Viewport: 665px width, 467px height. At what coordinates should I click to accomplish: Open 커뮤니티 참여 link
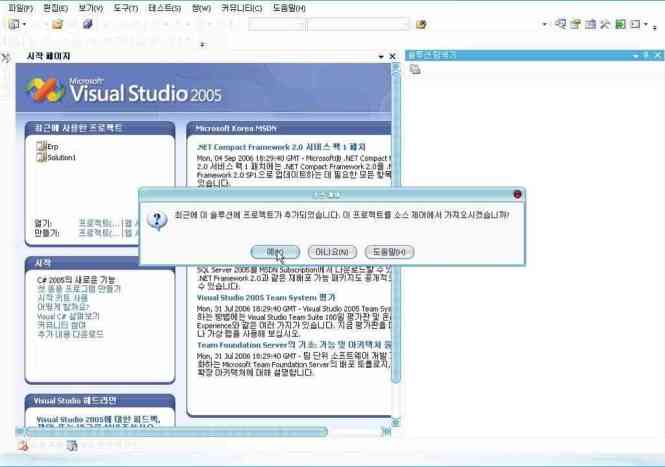point(62,325)
